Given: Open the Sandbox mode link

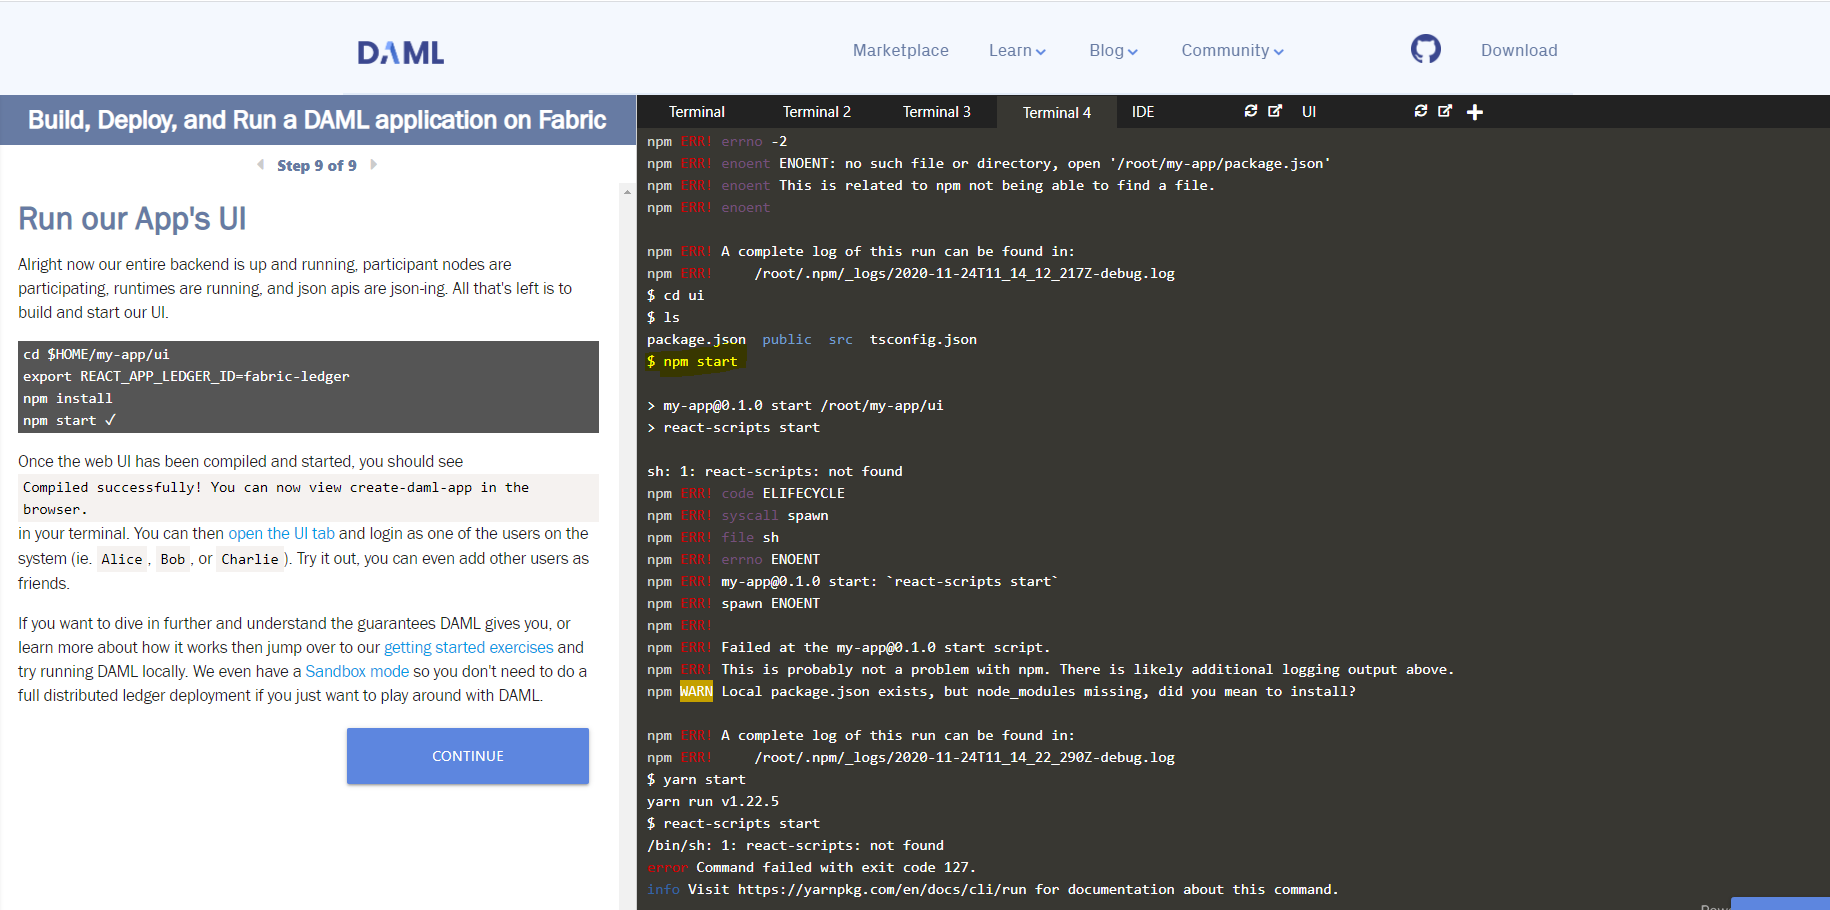Looking at the screenshot, I should pos(357,672).
